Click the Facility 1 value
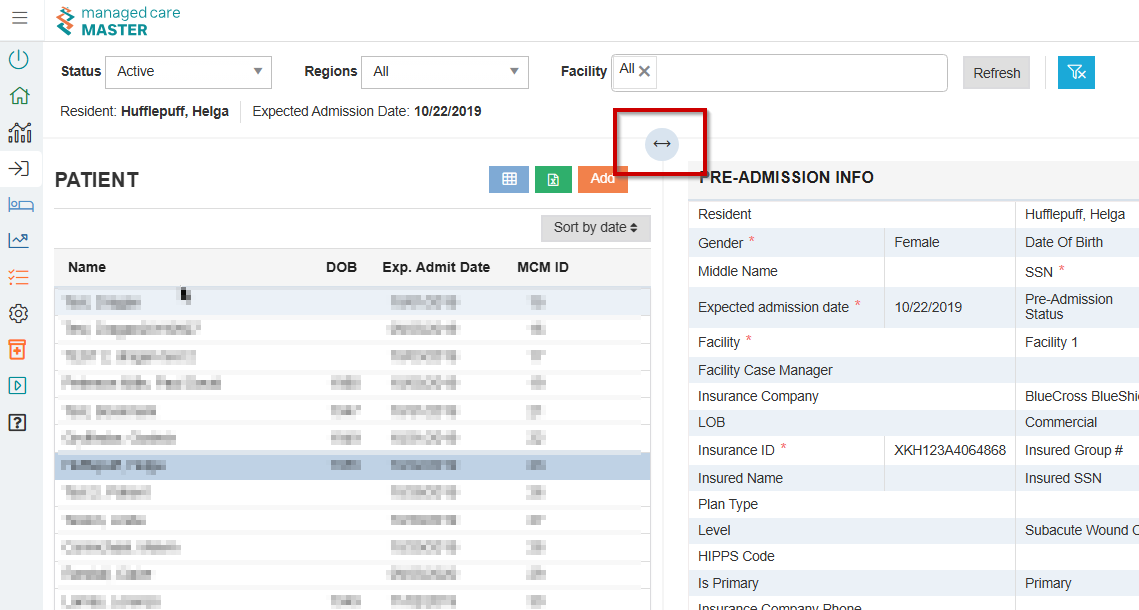Viewport: 1139px width, 610px height. tap(1051, 342)
